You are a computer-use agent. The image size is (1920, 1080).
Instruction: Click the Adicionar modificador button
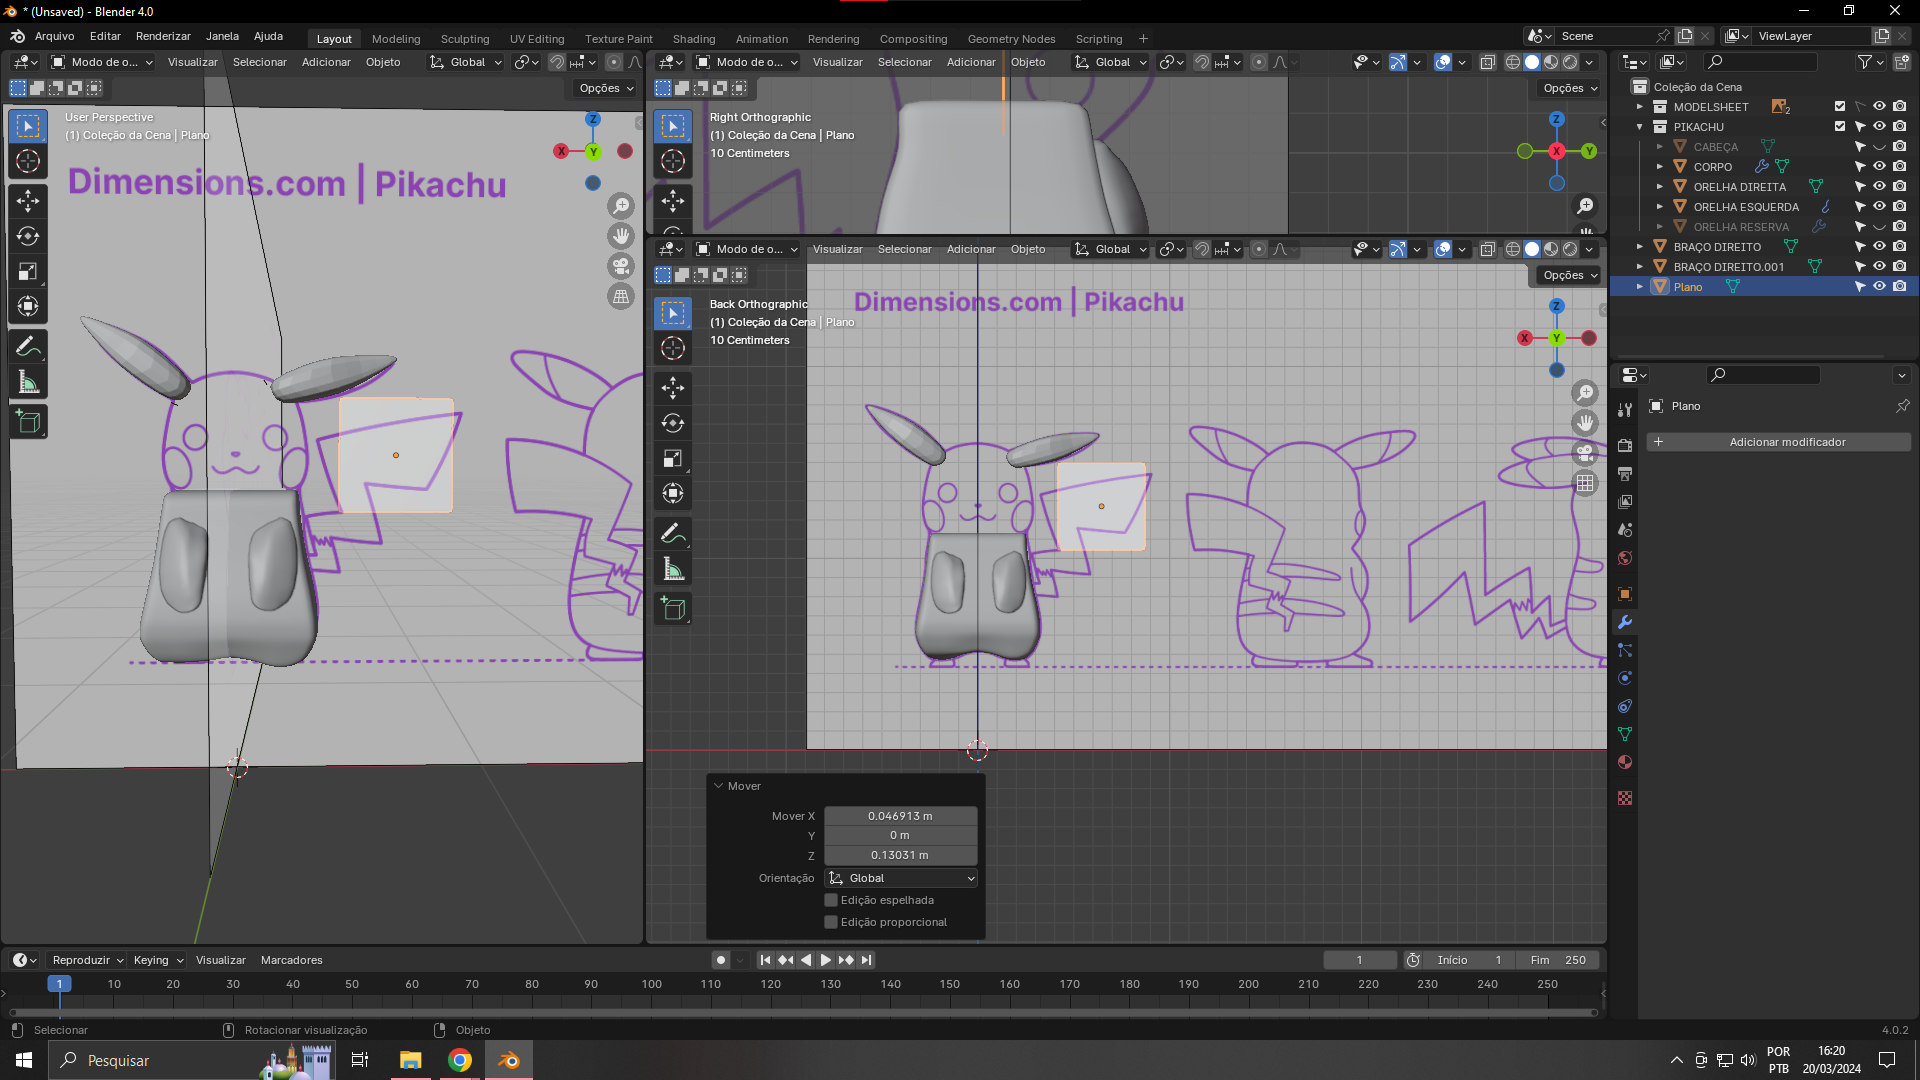(x=1786, y=442)
